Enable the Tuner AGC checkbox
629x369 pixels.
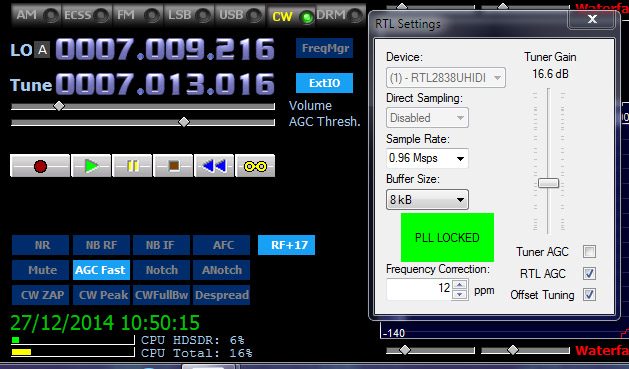point(589,252)
